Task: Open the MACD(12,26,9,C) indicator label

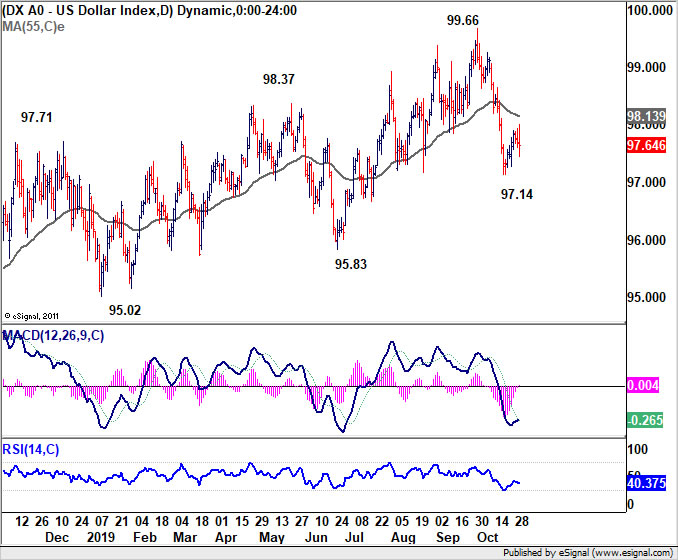Action: click(53, 336)
